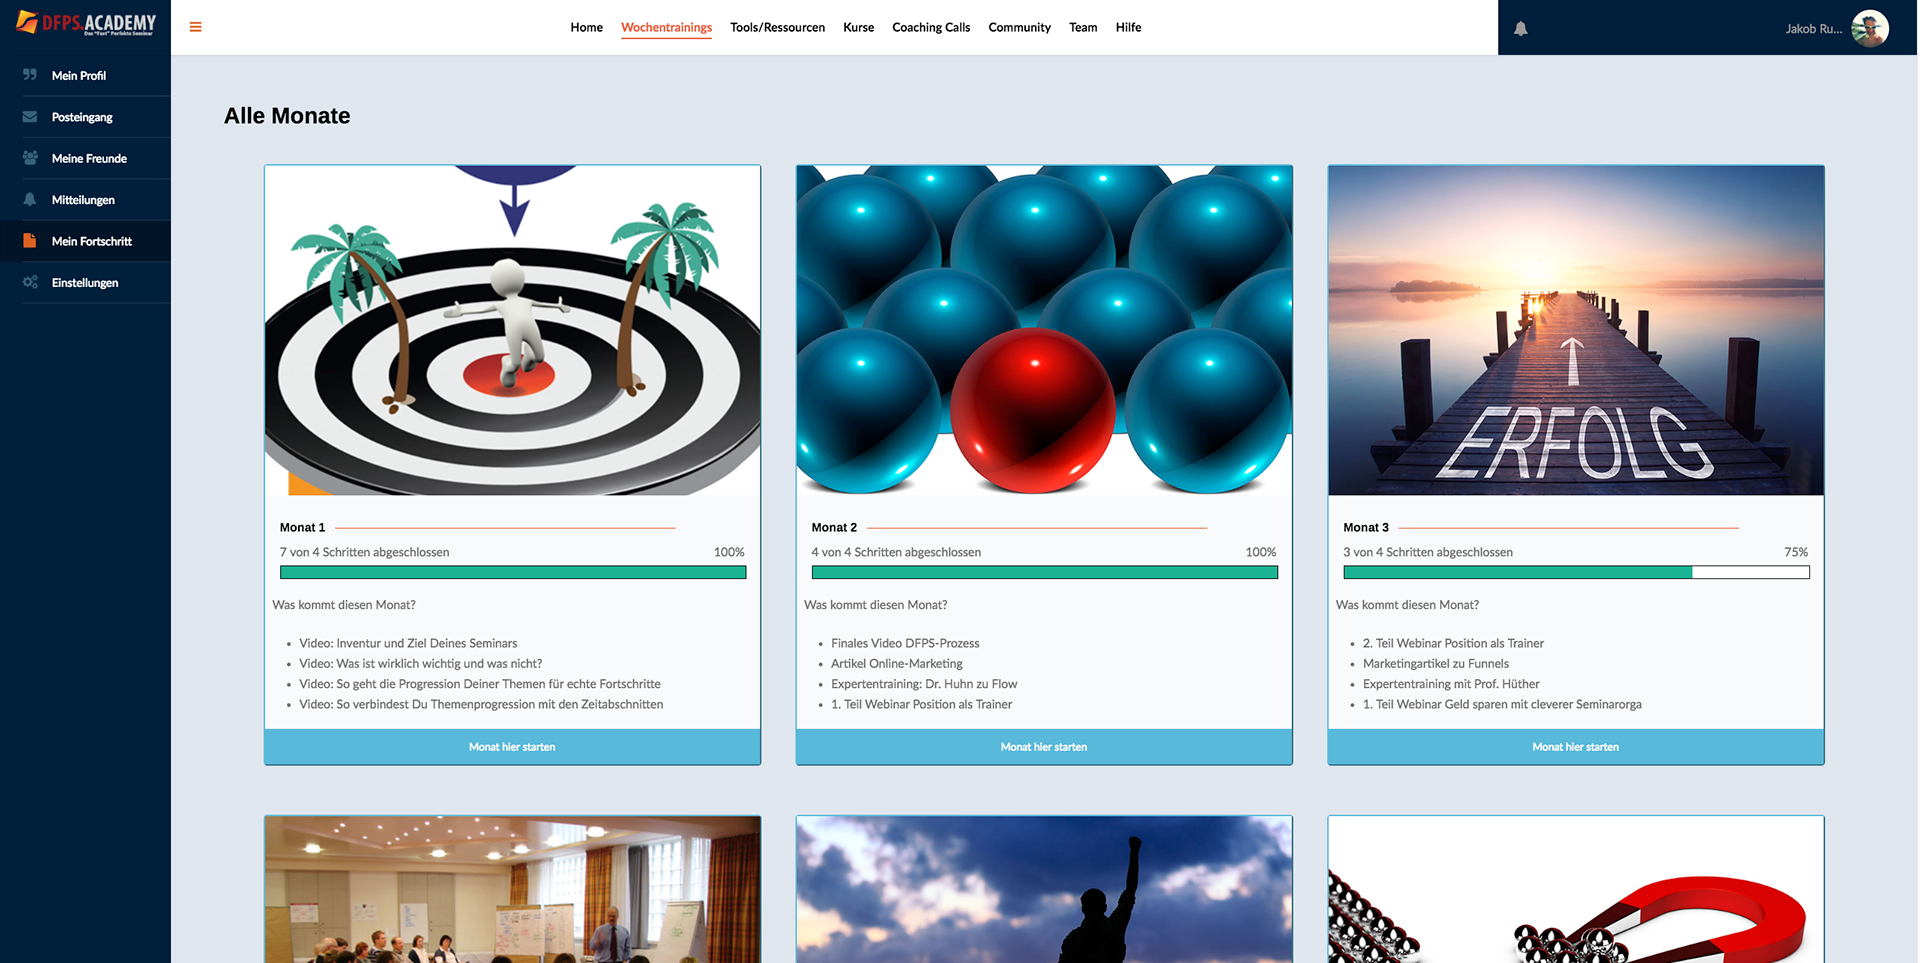
Task: Click the Posteingang envelope icon
Action: [x=30, y=117]
